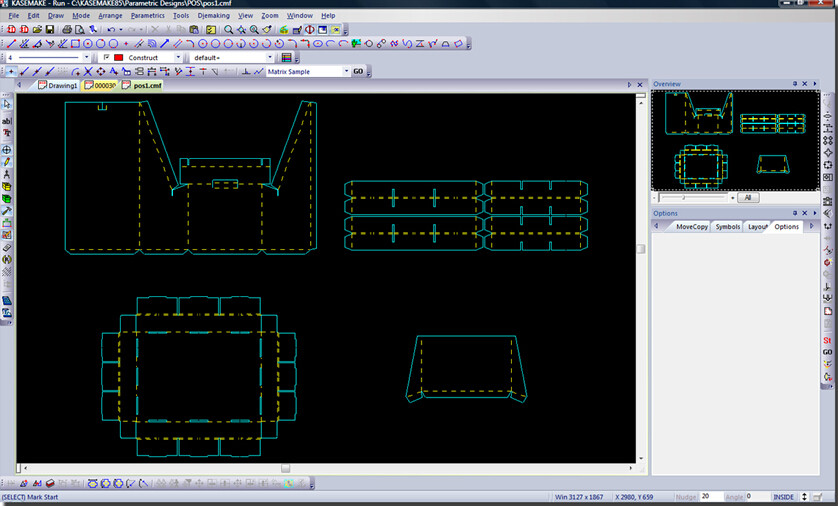The height and width of the screenshot is (506, 838).
Task: Click the red eraser icon in bottom toolbar
Action: pos(50,483)
